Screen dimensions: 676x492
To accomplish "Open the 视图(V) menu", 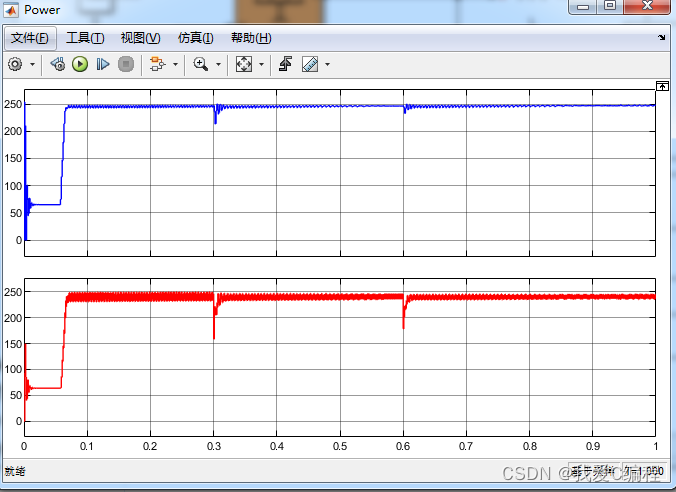I will [x=140, y=38].
